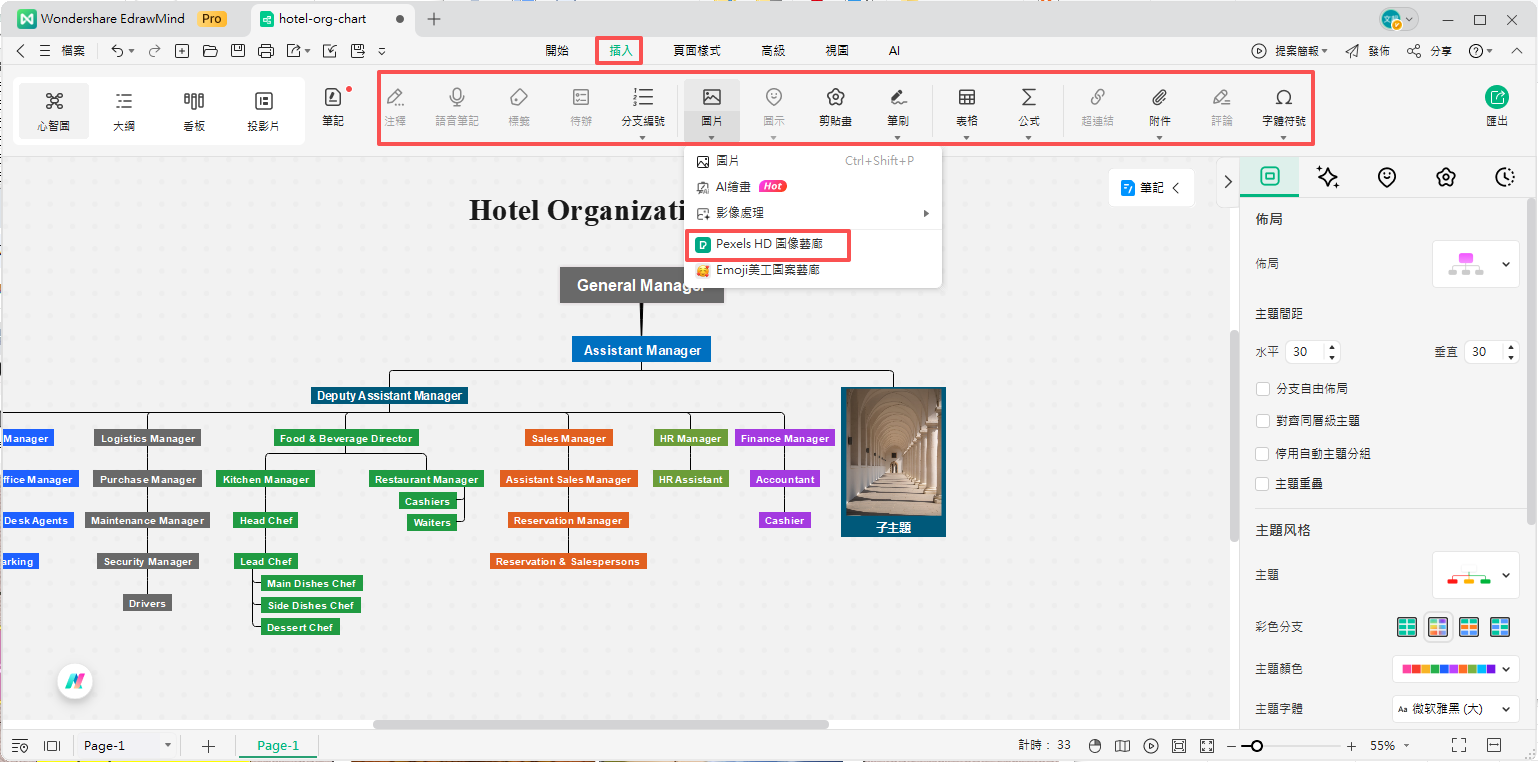
Task: Open the 主題字體 font dropdown
Action: coord(1455,709)
